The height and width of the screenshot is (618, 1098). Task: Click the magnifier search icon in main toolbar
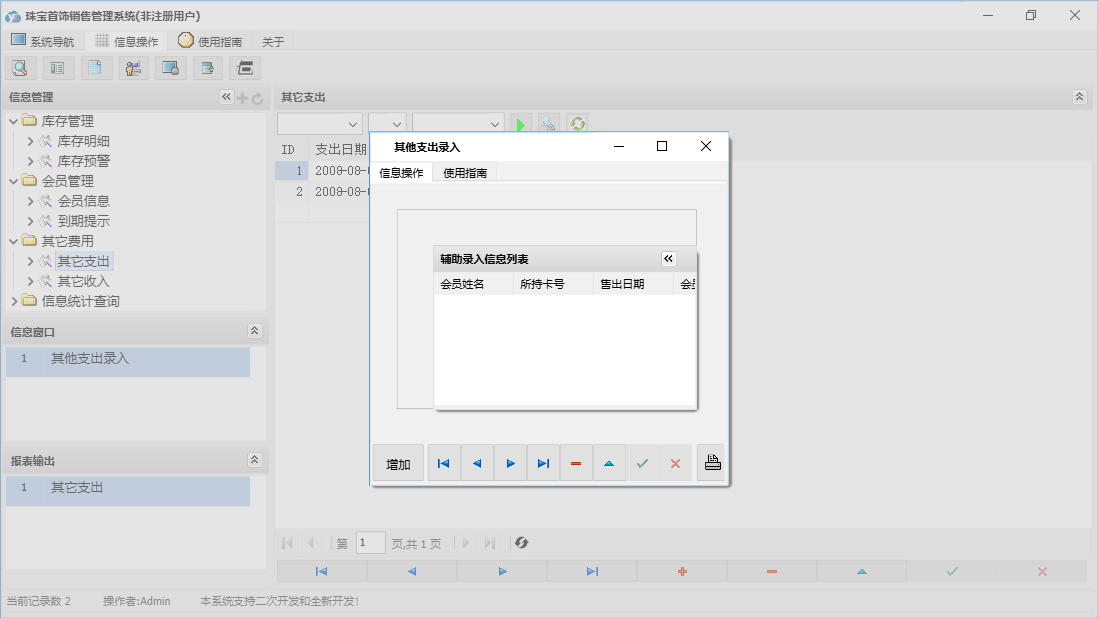[19, 68]
